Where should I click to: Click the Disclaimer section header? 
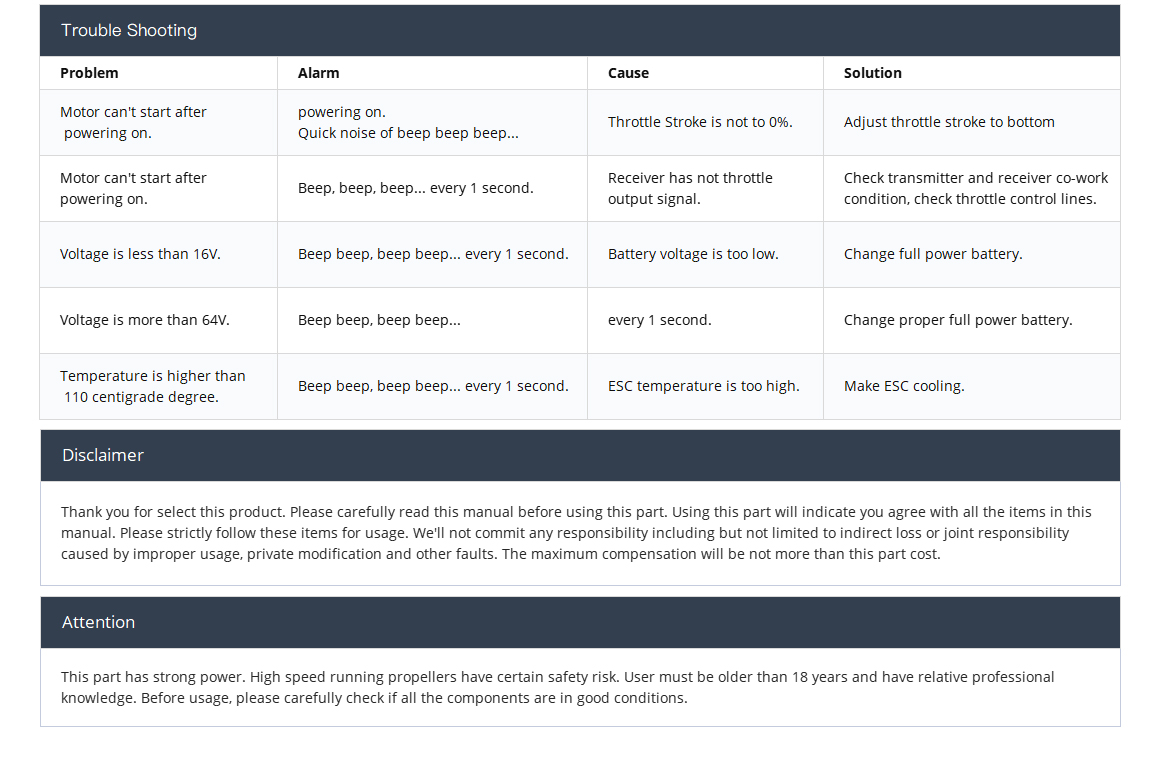click(x=580, y=455)
